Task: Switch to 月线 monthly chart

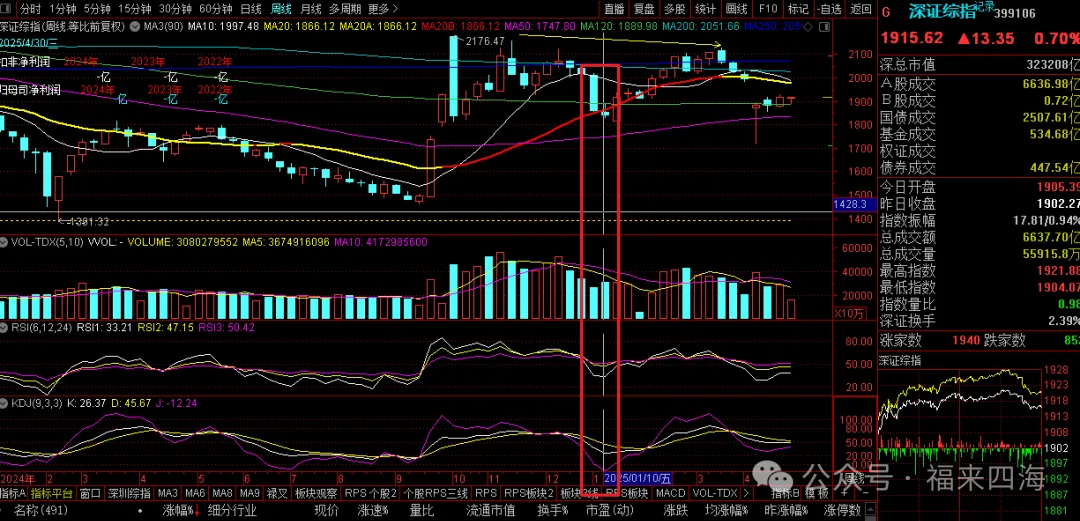Action: coord(311,10)
